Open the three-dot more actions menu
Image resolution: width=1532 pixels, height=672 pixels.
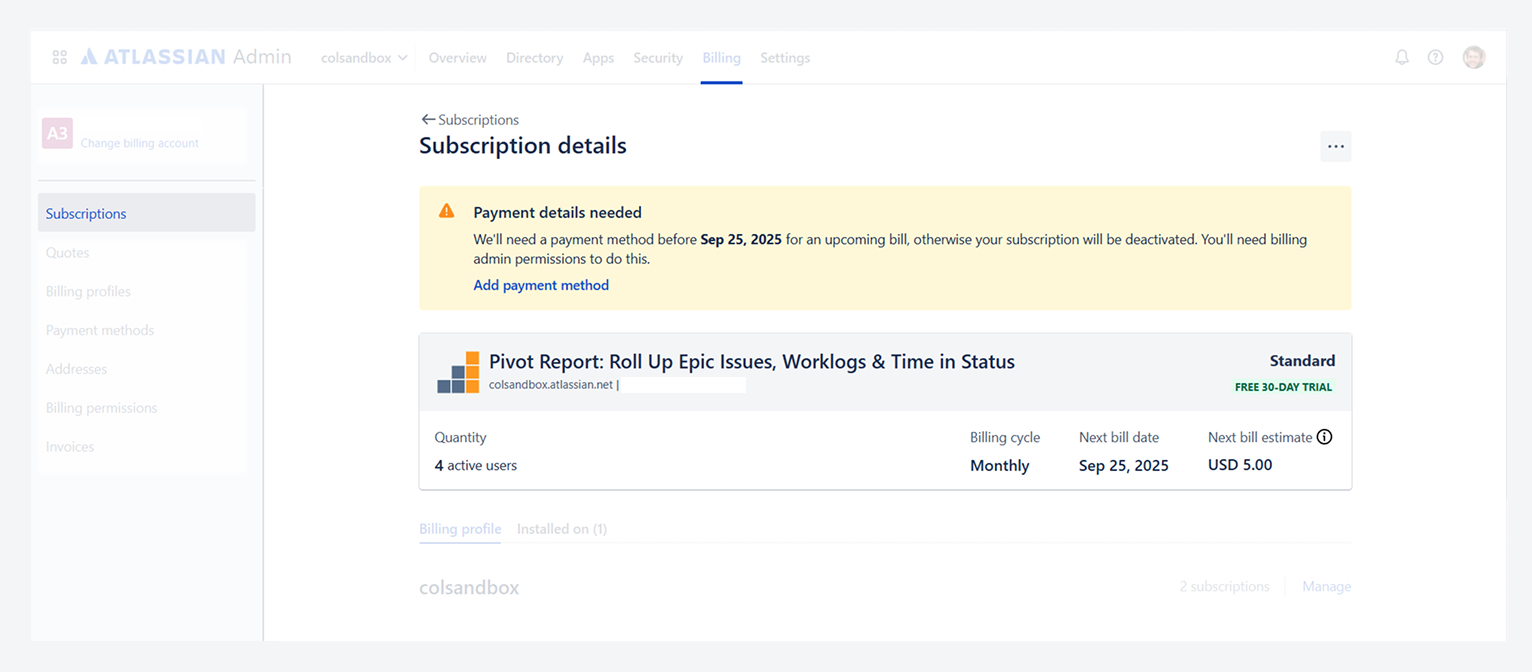point(1336,146)
